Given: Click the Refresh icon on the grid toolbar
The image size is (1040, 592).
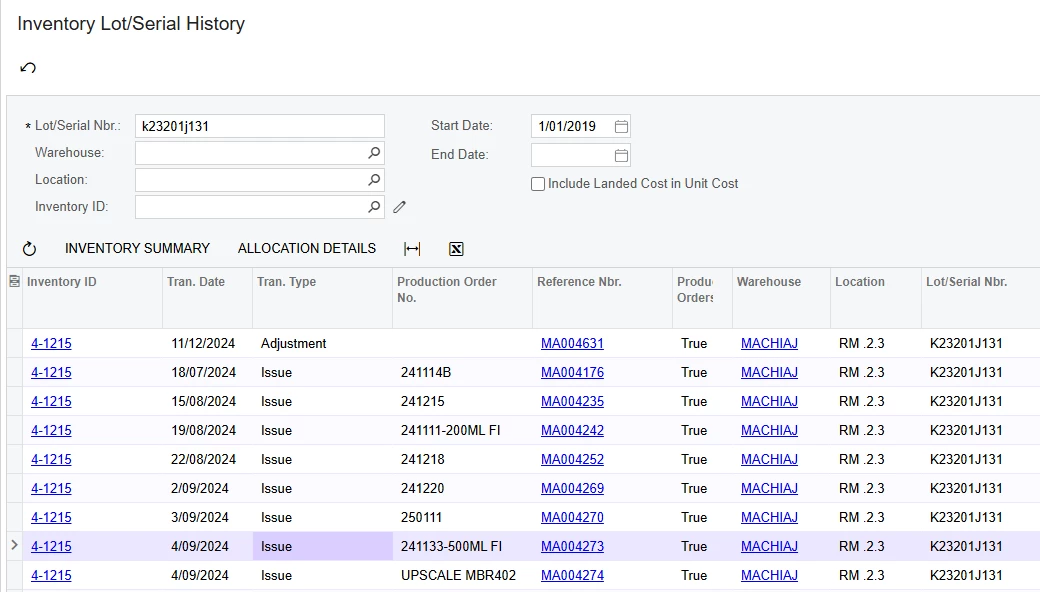Looking at the screenshot, I should (31, 248).
